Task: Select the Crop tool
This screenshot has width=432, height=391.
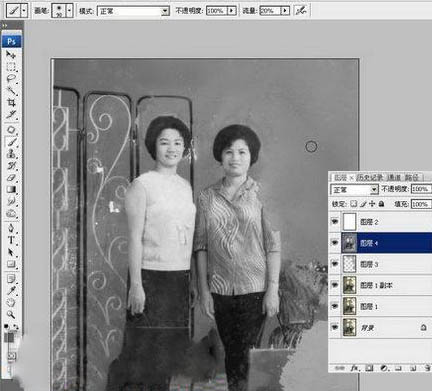Action: pyautogui.click(x=11, y=102)
